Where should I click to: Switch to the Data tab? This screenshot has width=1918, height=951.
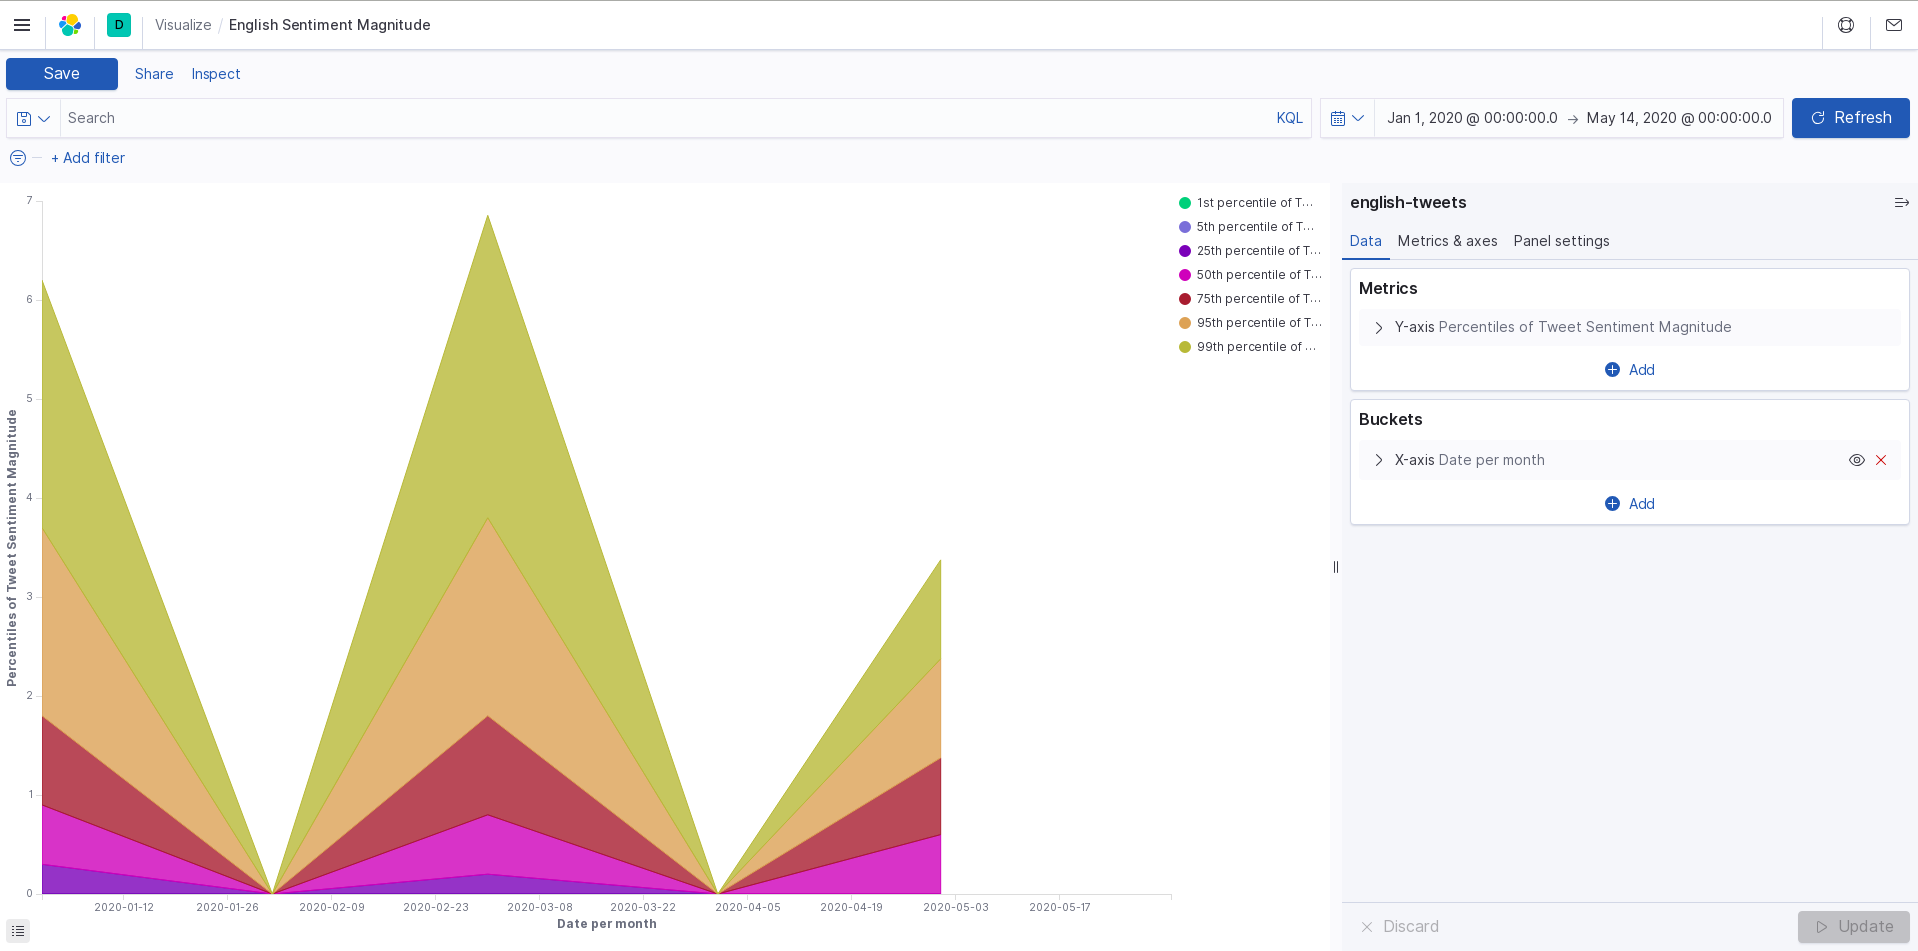[x=1365, y=241]
